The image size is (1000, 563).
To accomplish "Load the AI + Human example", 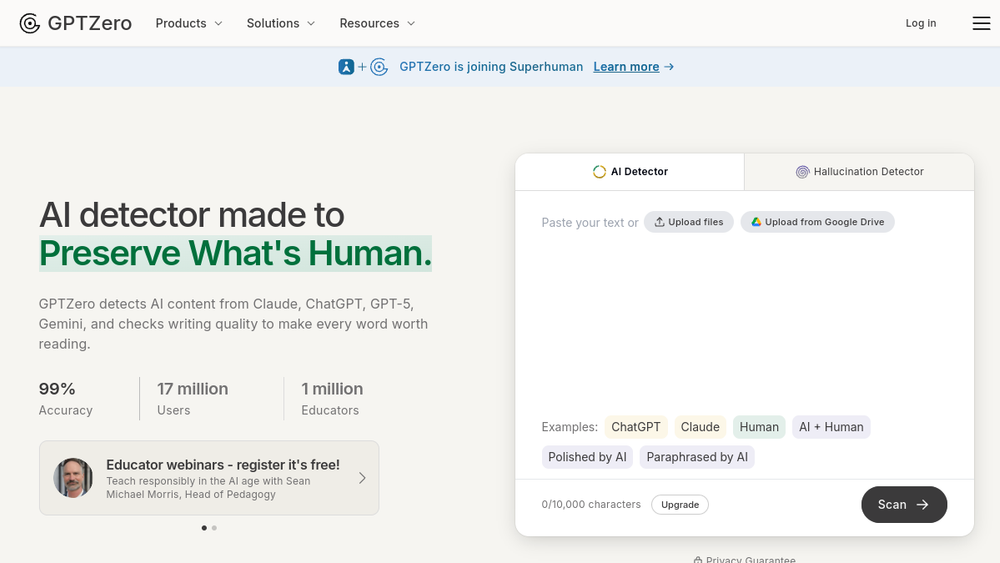I will click(831, 427).
